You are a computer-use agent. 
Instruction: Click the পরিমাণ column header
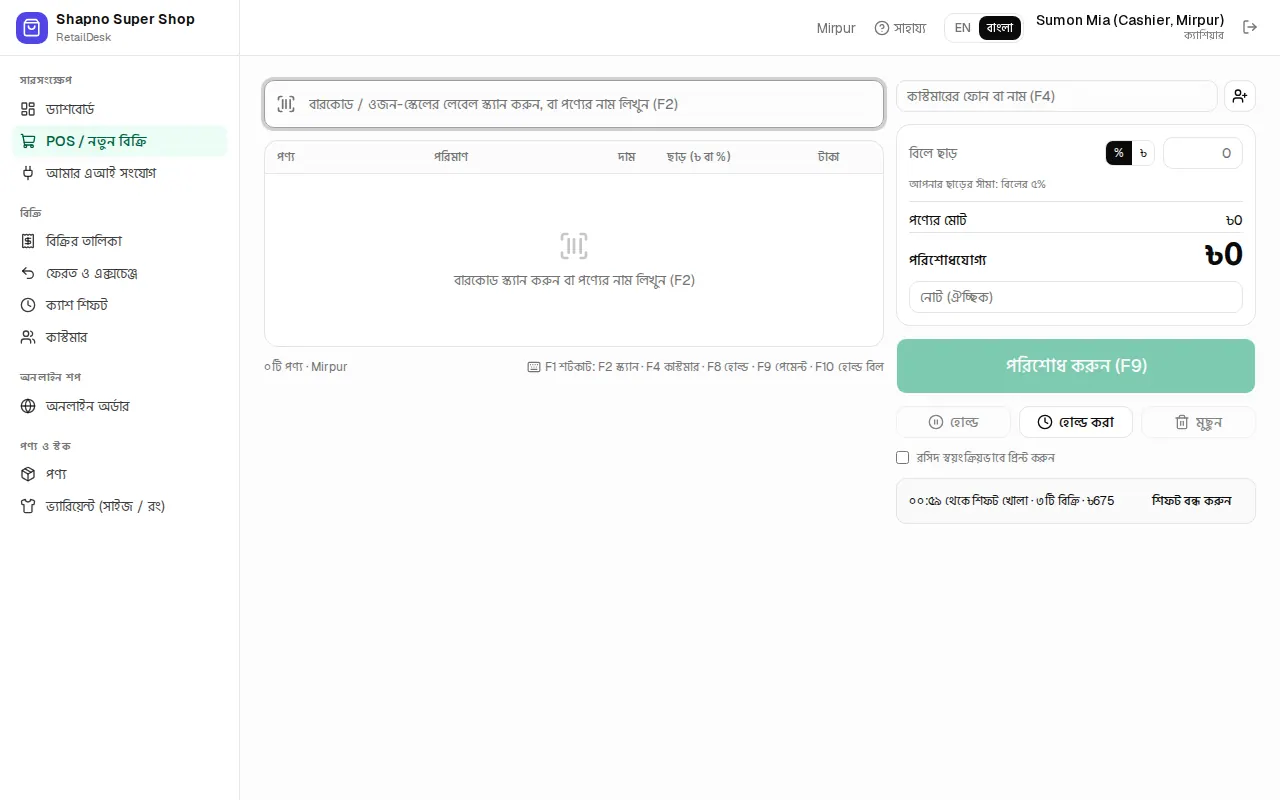(451, 157)
